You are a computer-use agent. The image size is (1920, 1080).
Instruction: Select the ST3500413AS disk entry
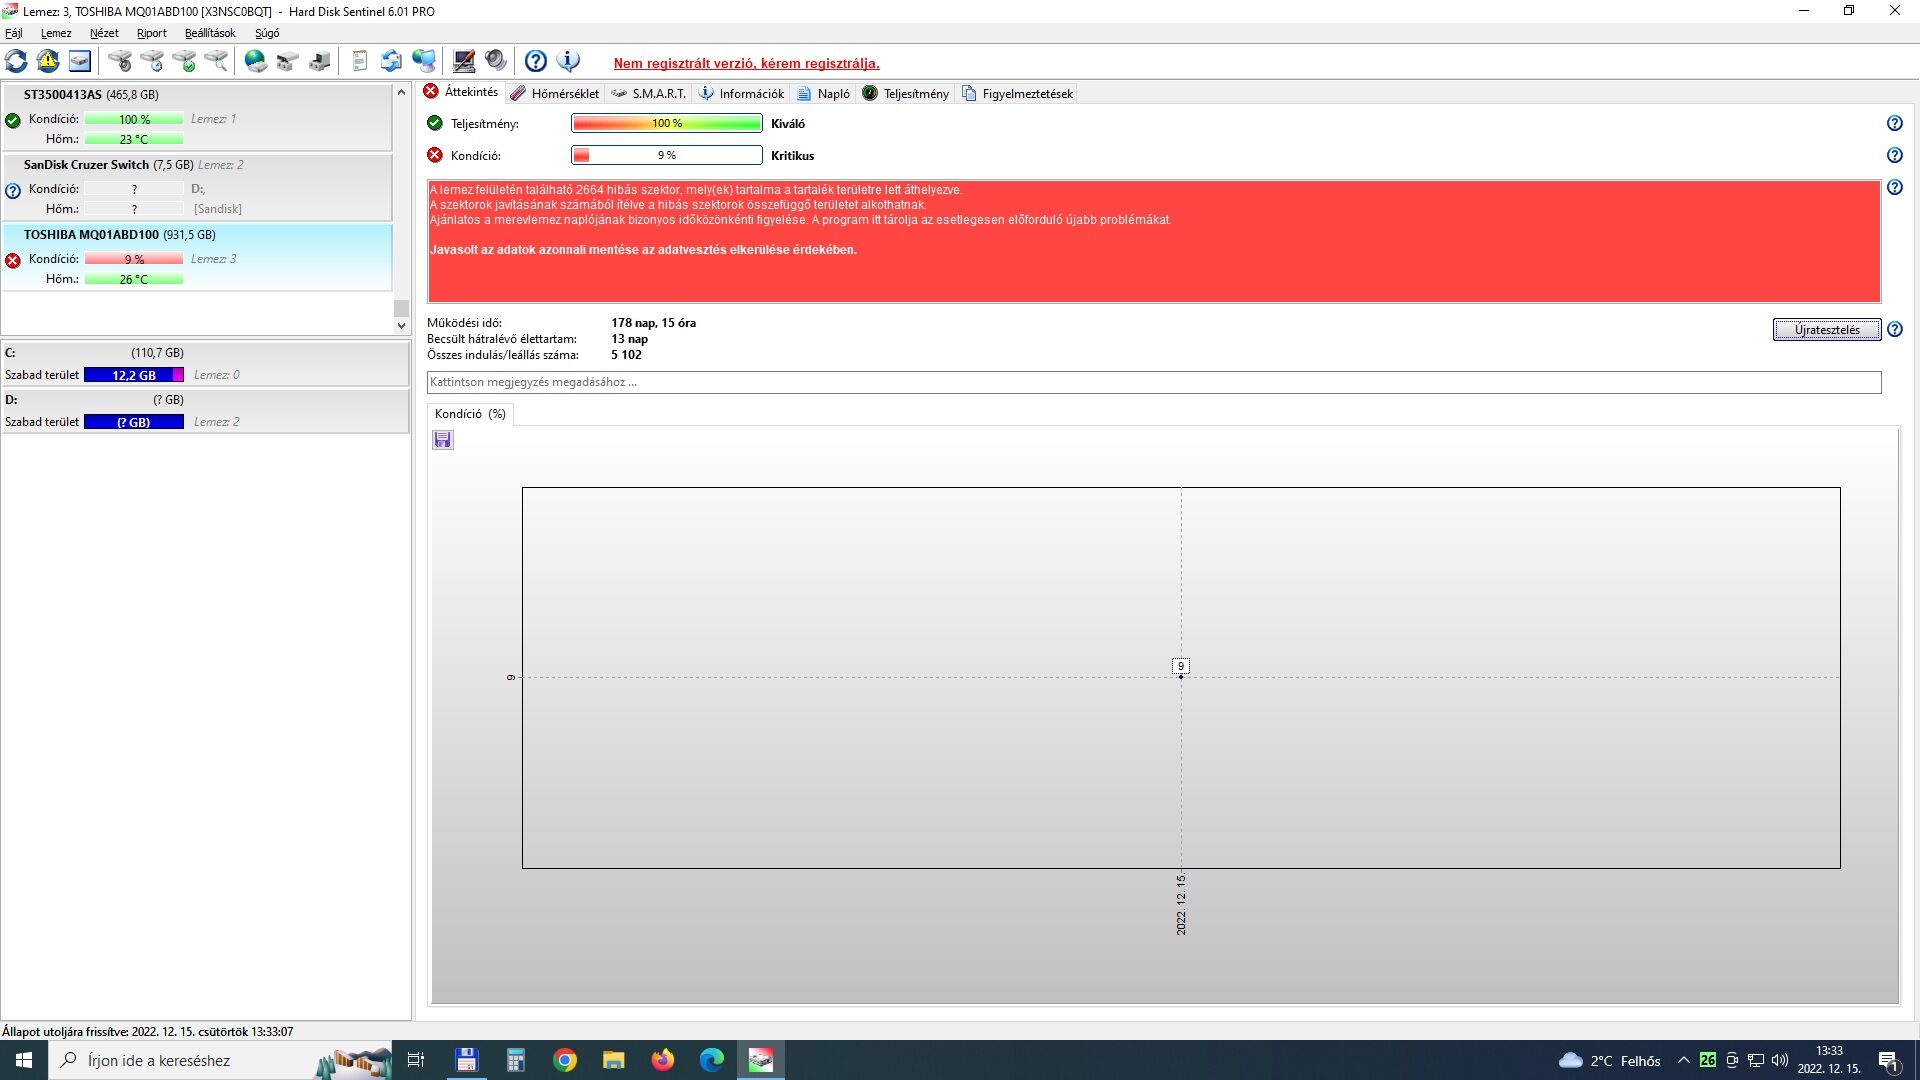[197, 117]
